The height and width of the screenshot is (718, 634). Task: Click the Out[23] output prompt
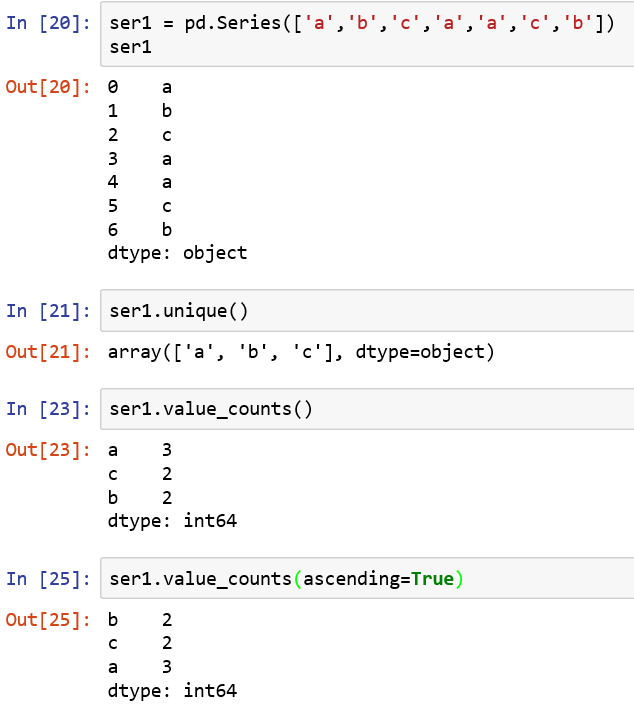pos(48,450)
